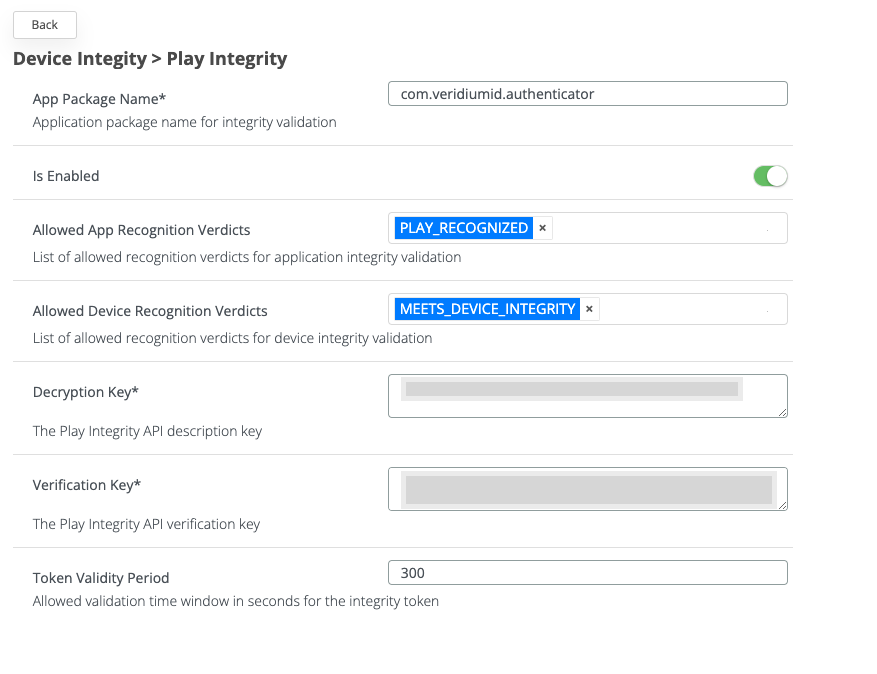Image resolution: width=877 pixels, height=674 pixels.
Task: Remove the PLAY_RECOGNIZED tag via its × icon
Action: pos(541,228)
